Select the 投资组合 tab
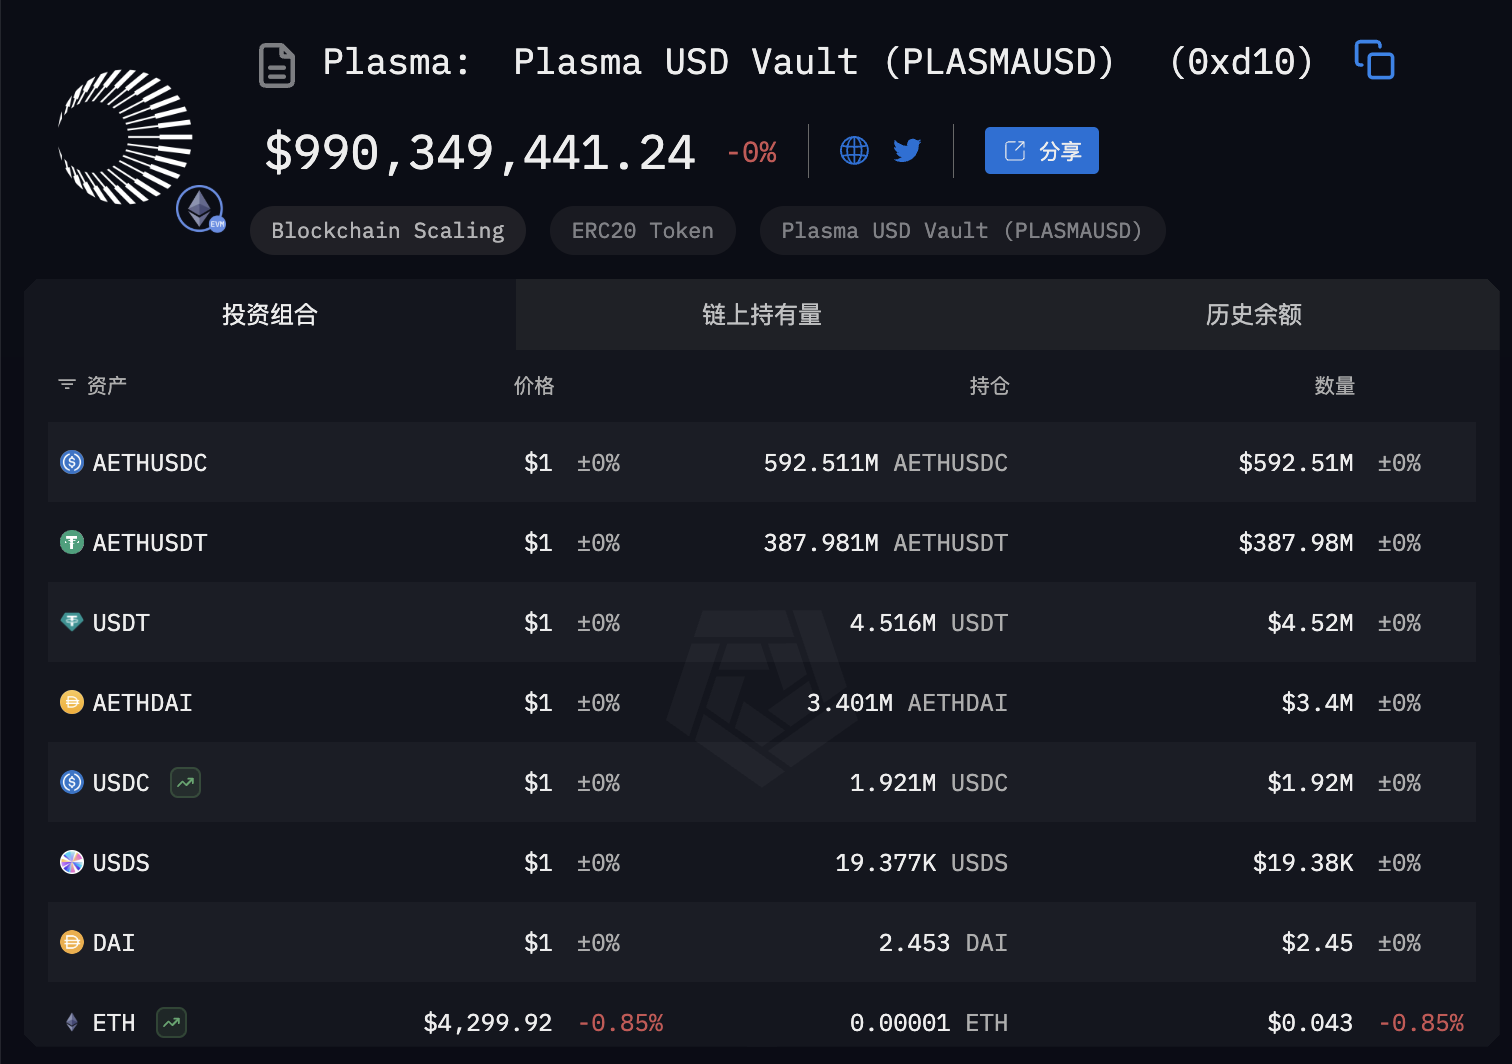Image resolution: width=1512 pixels, height=1064 pixels. [270, 315]
